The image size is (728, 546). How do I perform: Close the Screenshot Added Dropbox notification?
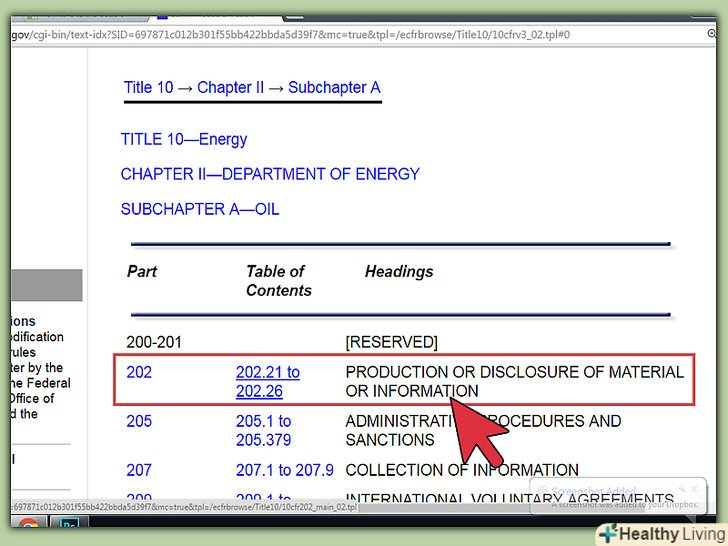coord(695,489)
